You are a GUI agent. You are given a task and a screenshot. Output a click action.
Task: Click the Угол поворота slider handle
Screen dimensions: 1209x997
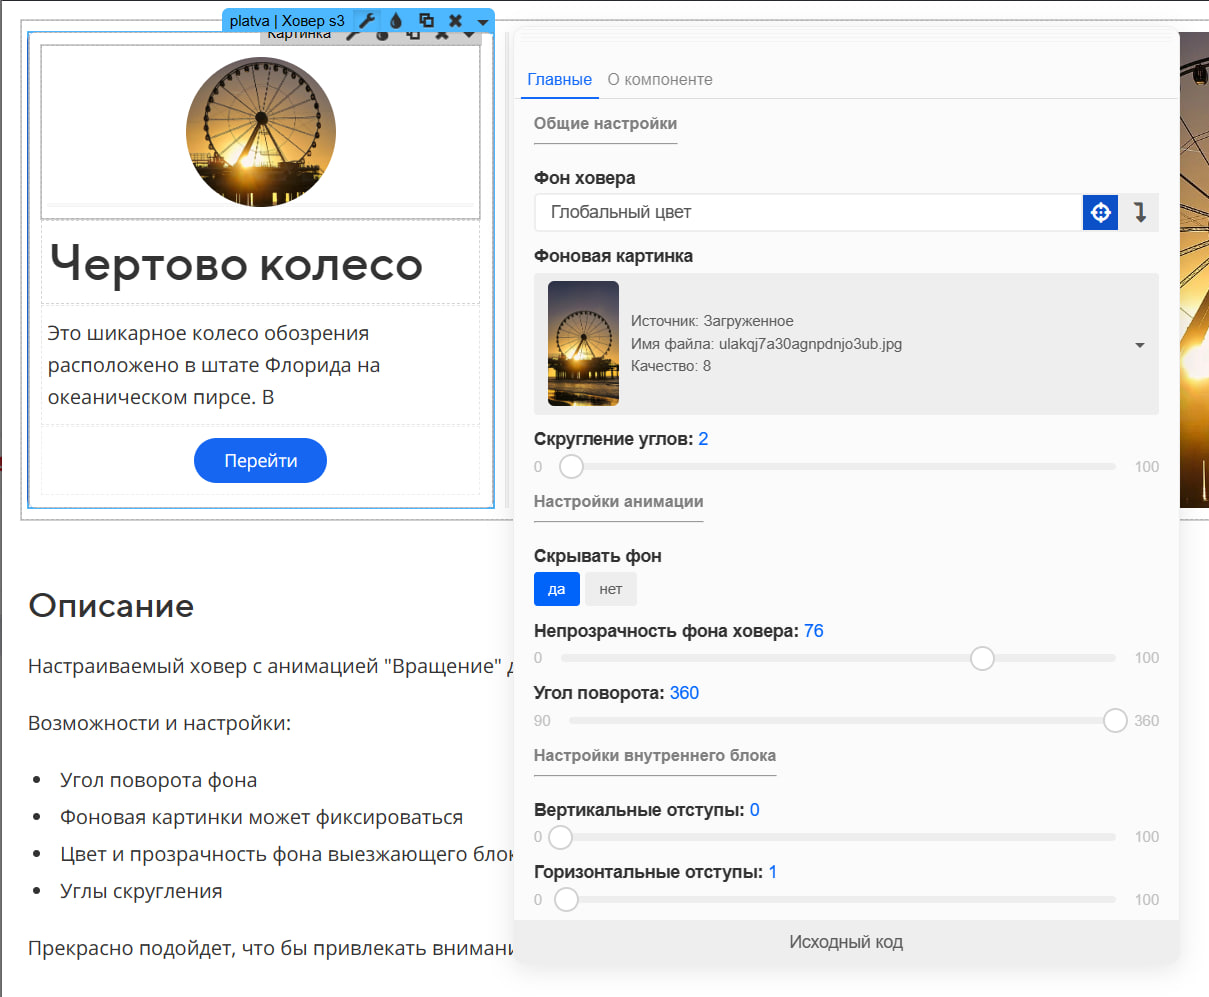pos(1115,721)
